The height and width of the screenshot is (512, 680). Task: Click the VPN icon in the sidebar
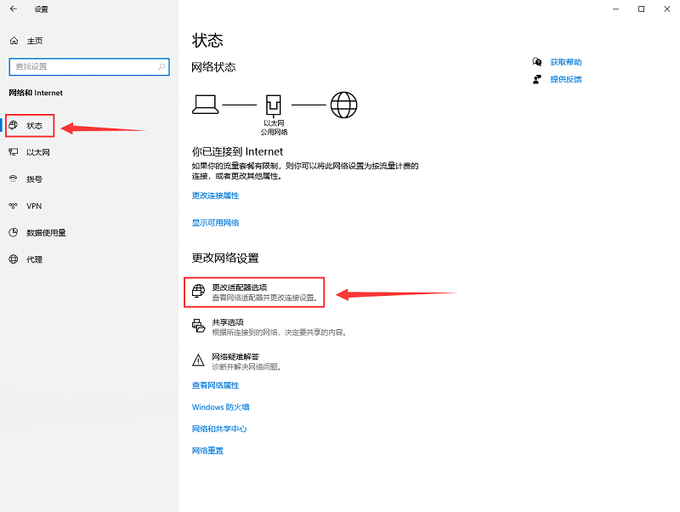(x=13, y=206)
